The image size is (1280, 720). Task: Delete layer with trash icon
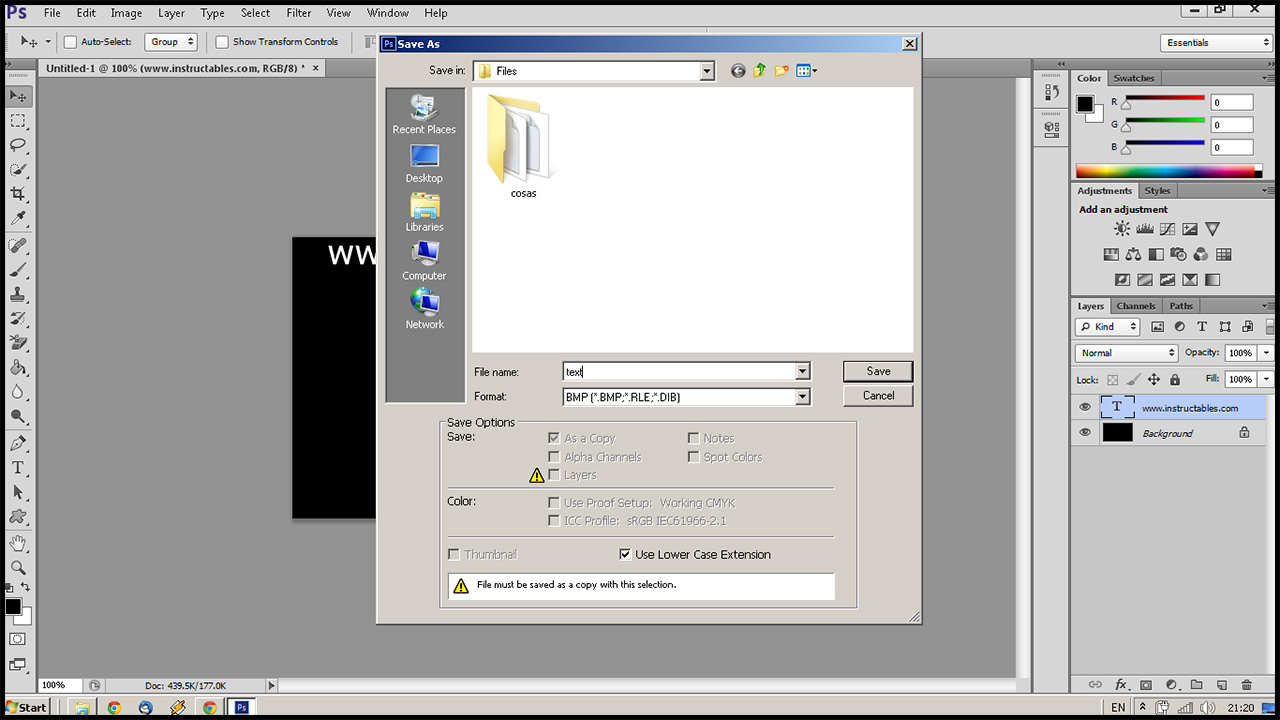(x=1246, y=685)
